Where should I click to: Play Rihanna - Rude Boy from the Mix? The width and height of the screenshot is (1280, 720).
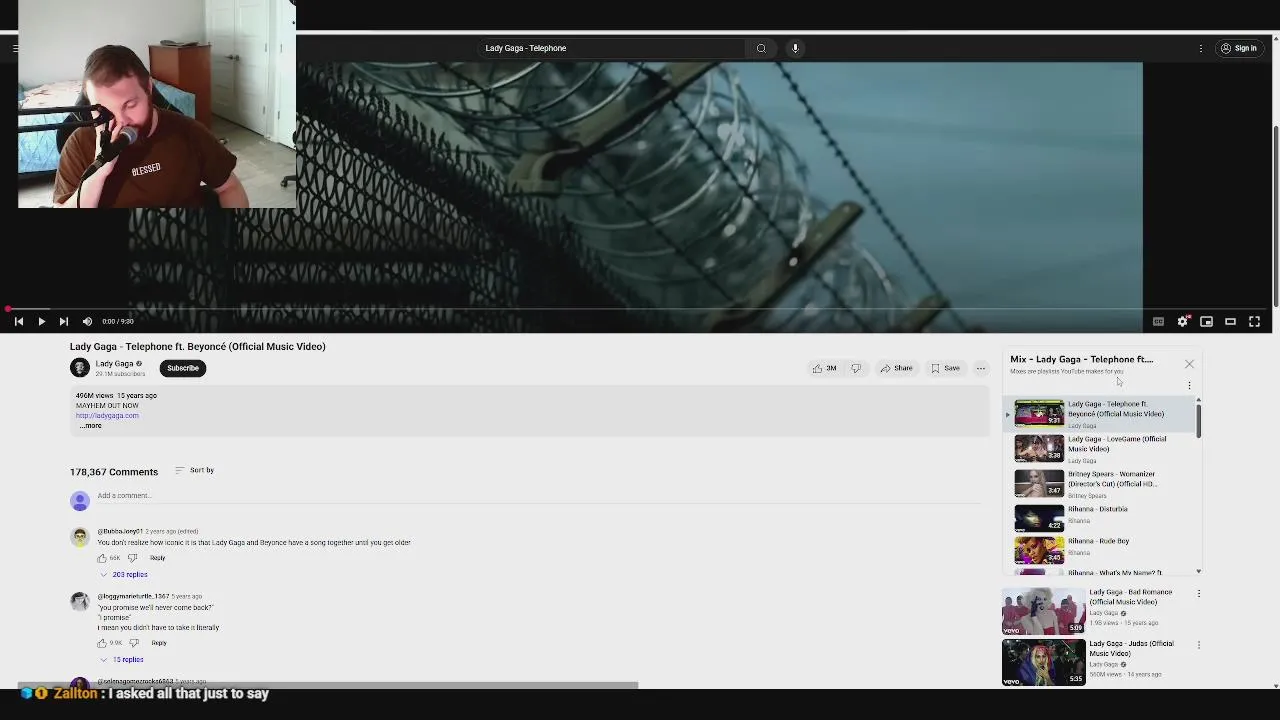click(1100, 549)
